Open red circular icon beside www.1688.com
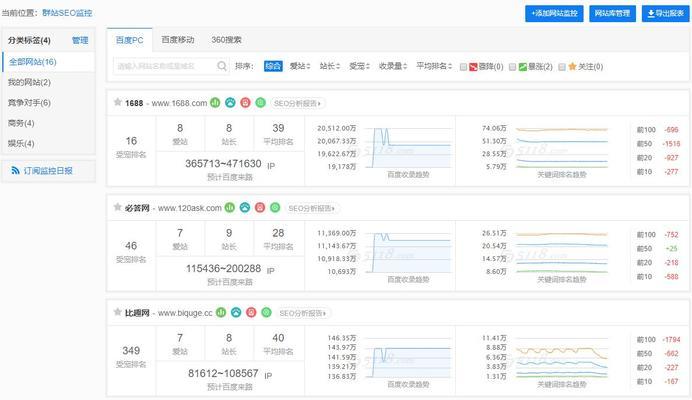Screen dimensions: 692x400 coord(245,102)
